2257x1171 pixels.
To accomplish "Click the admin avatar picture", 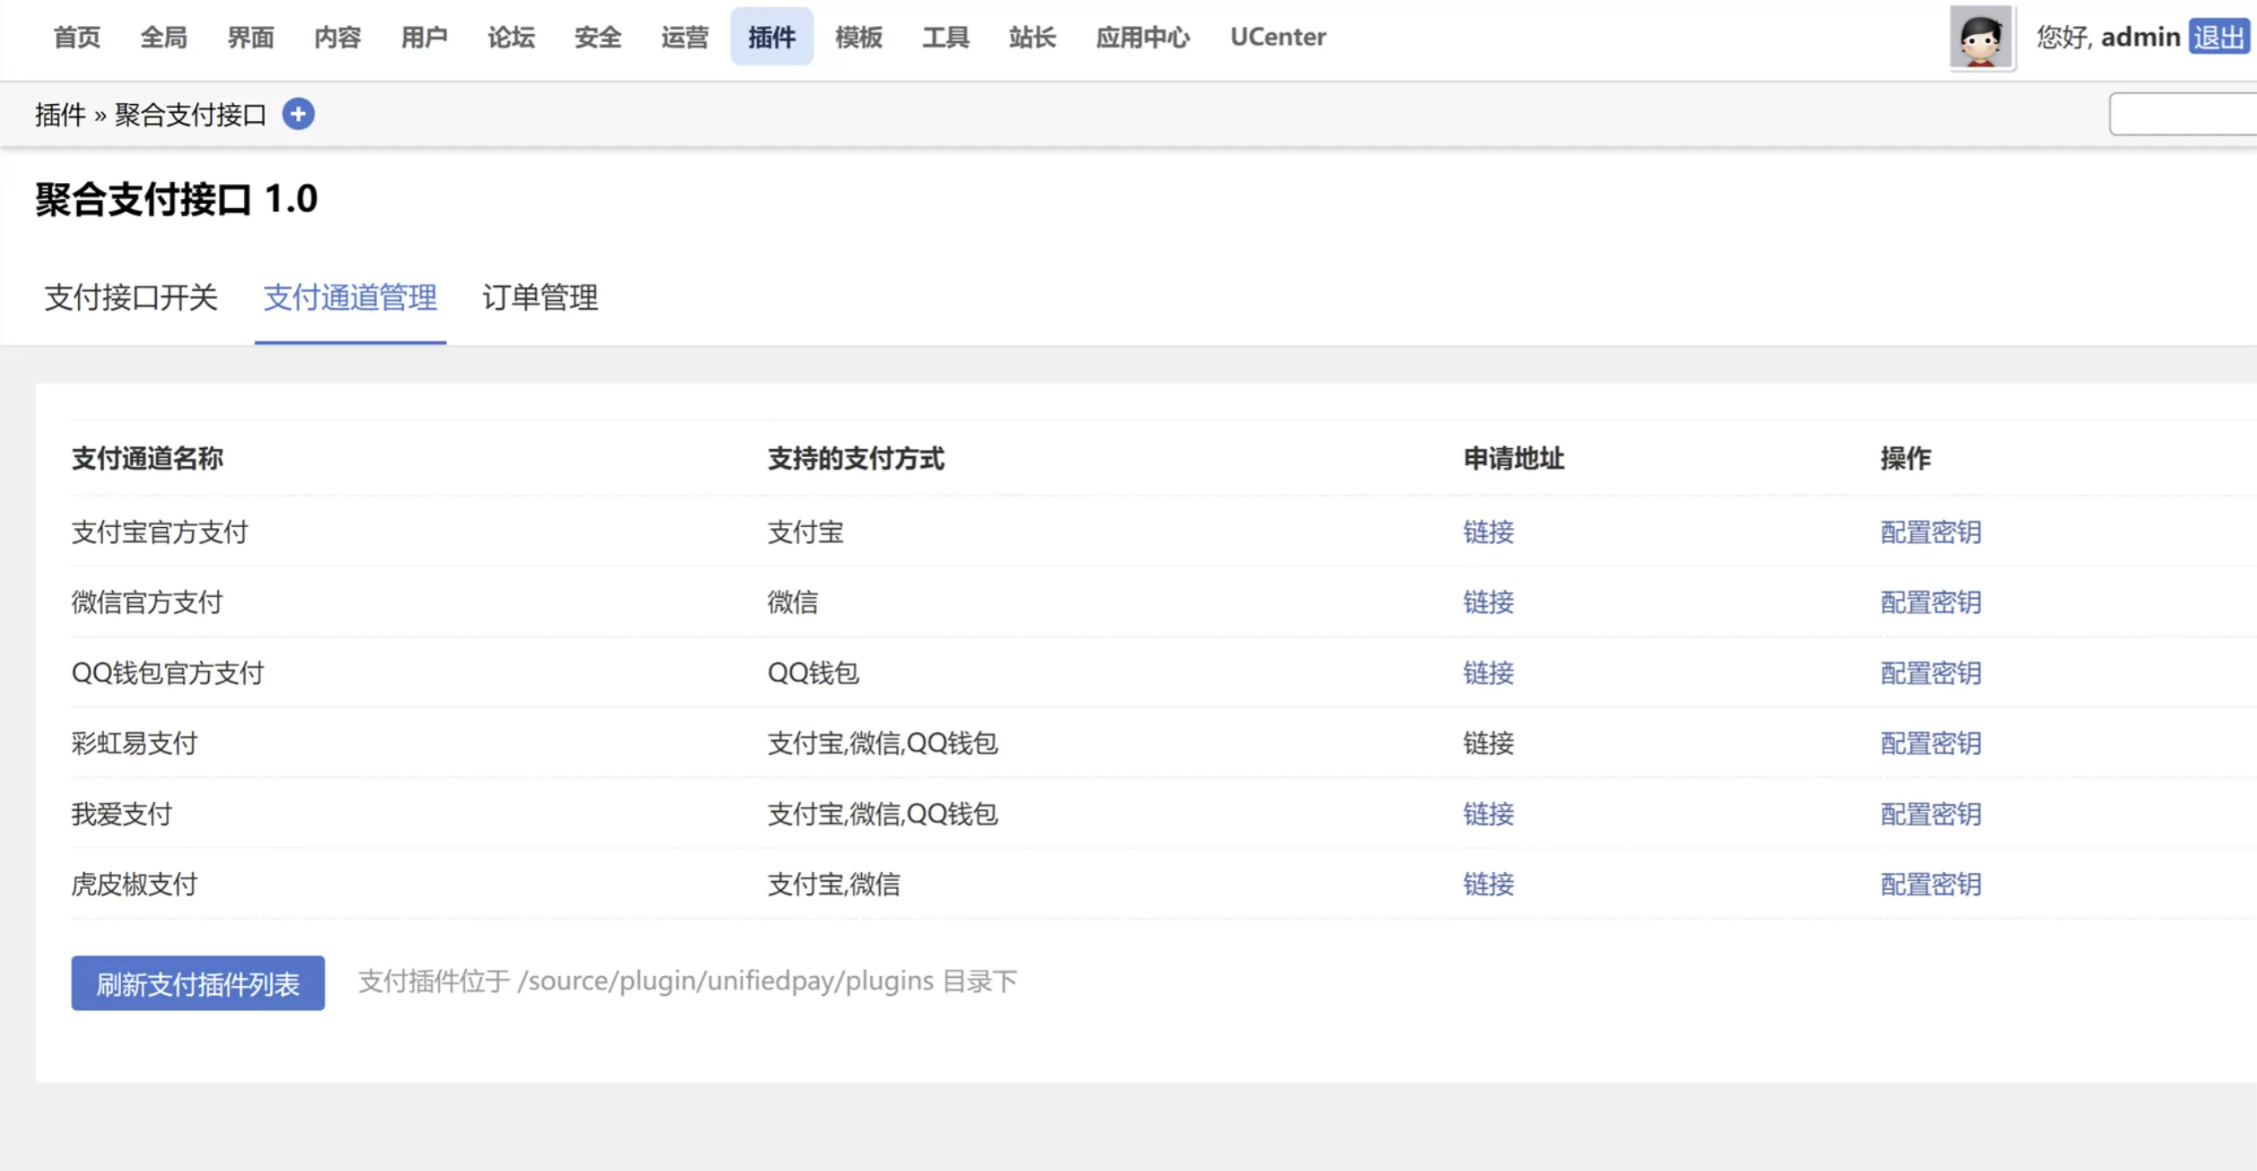I will pos(1980,38).
